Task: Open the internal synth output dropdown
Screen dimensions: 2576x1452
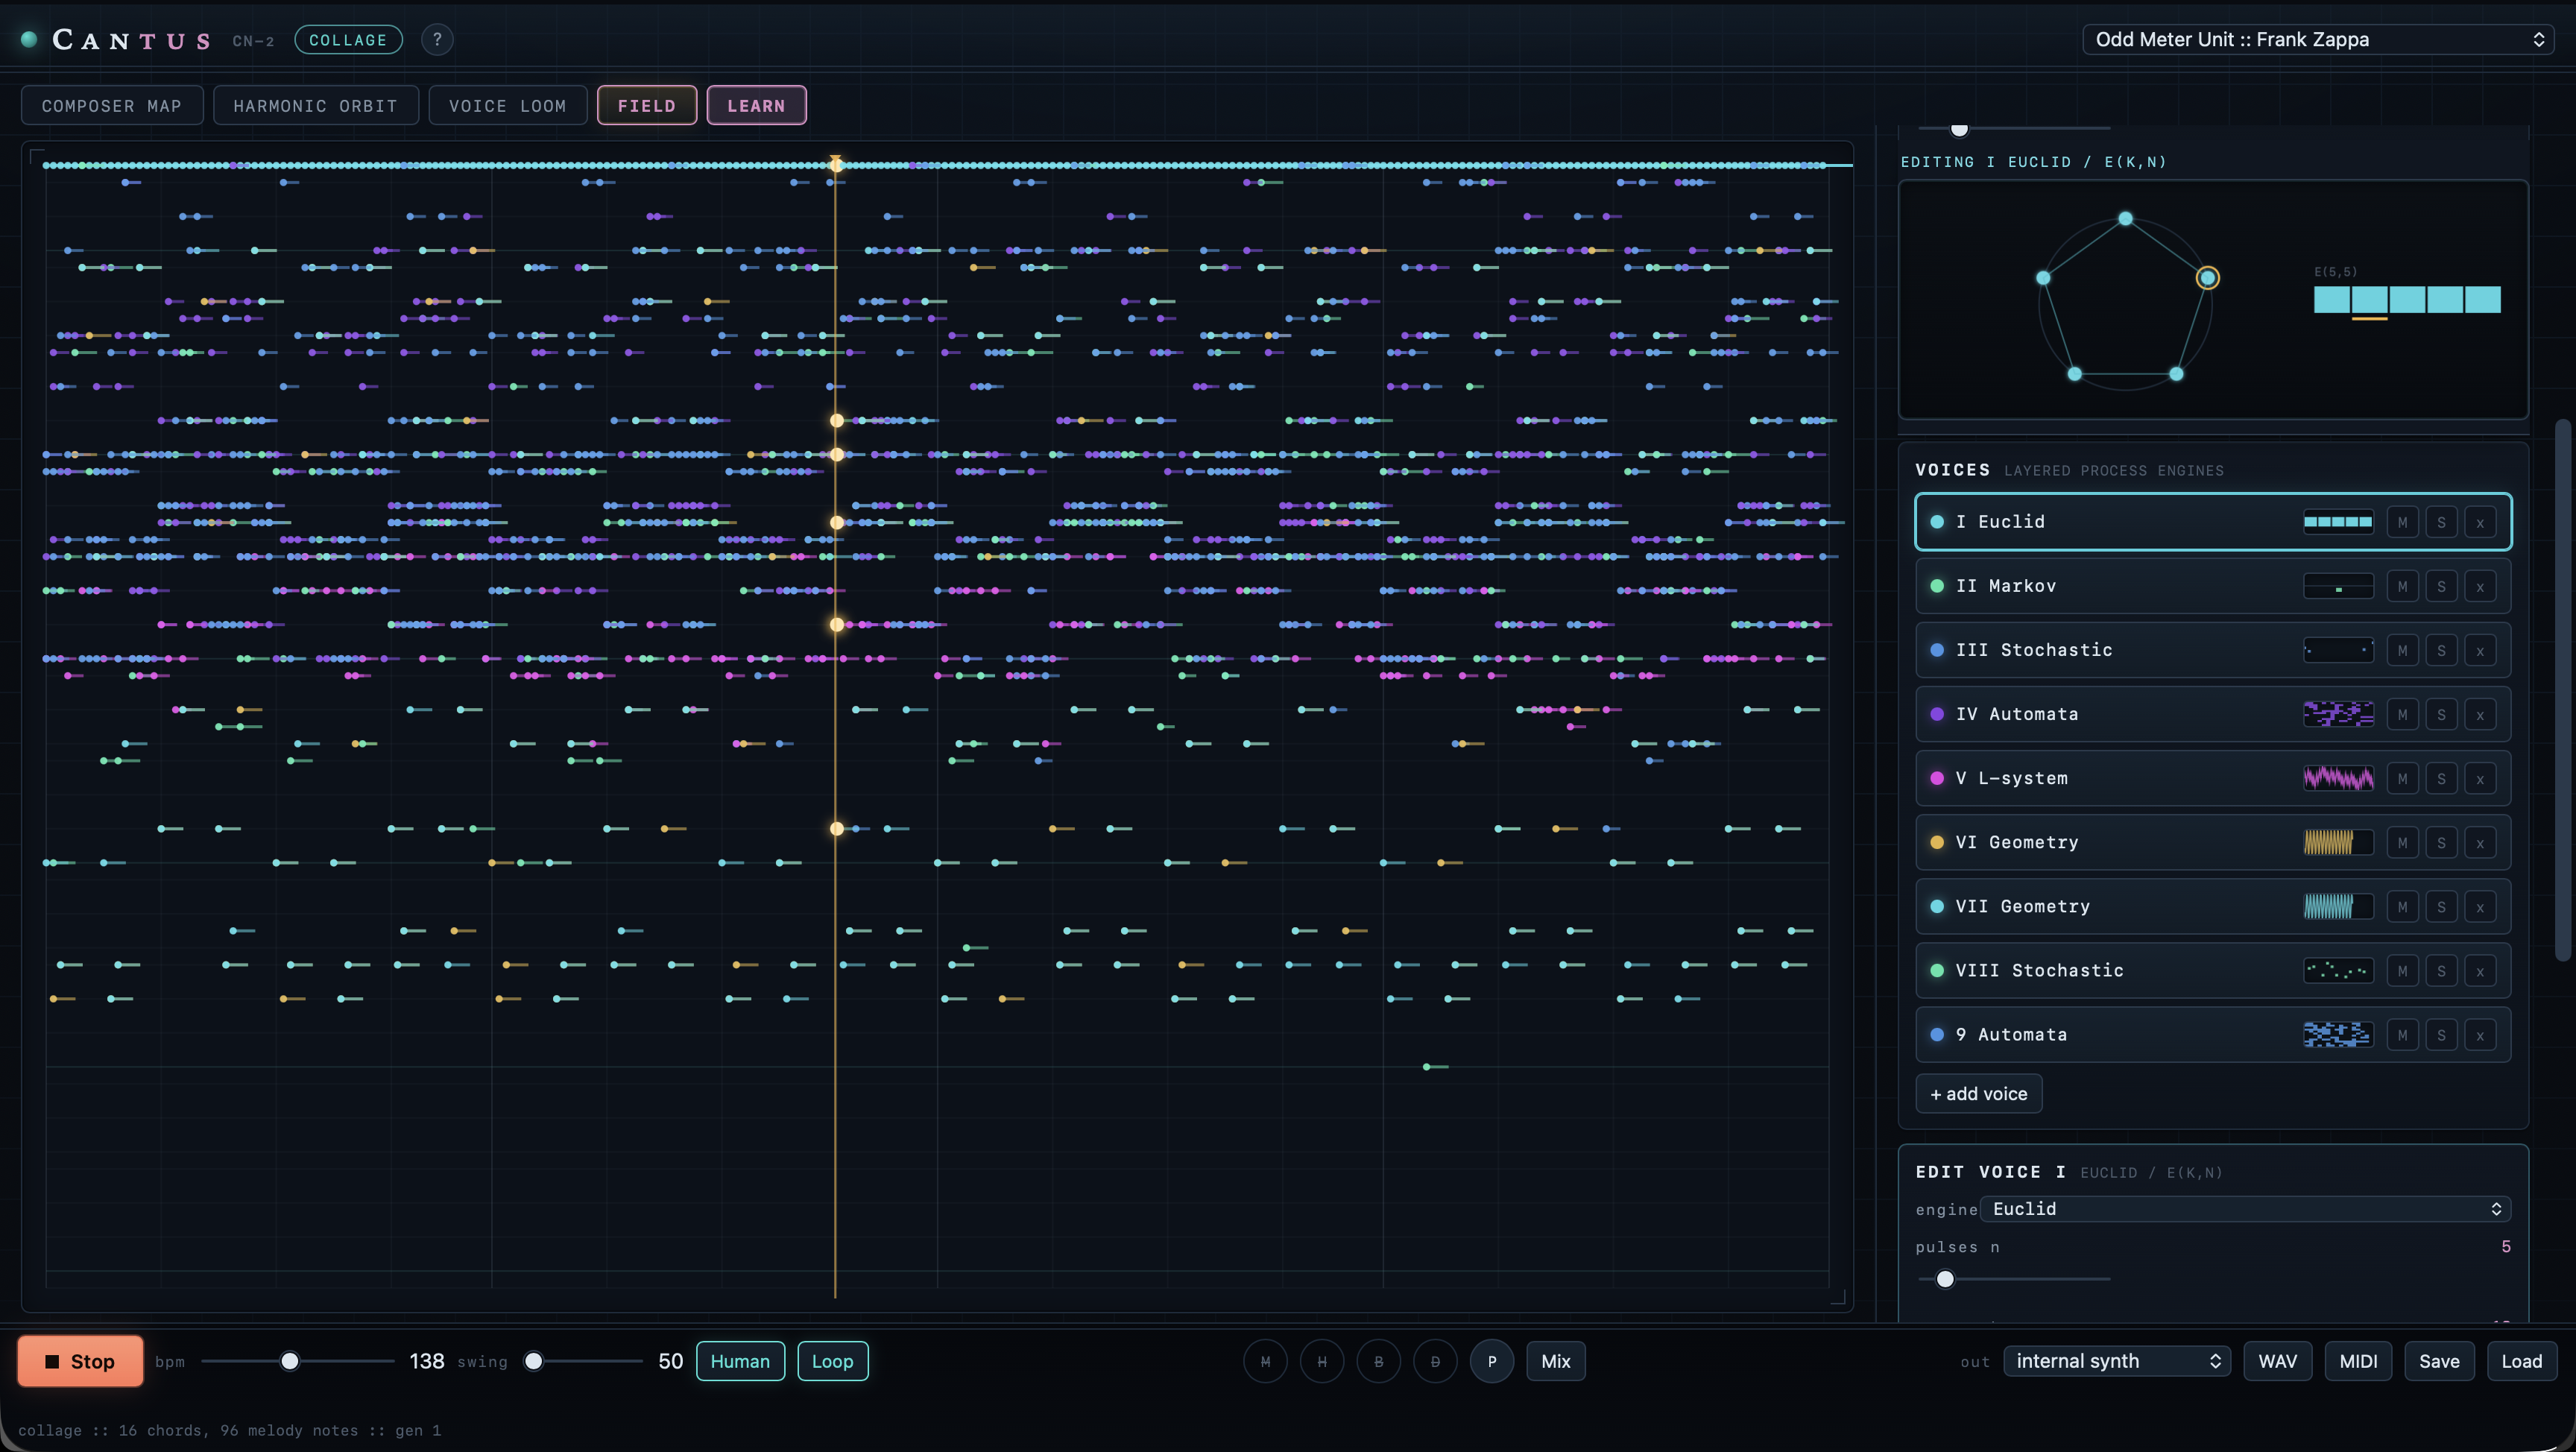Action: pyautogui.click(x=2117, y=1361)
